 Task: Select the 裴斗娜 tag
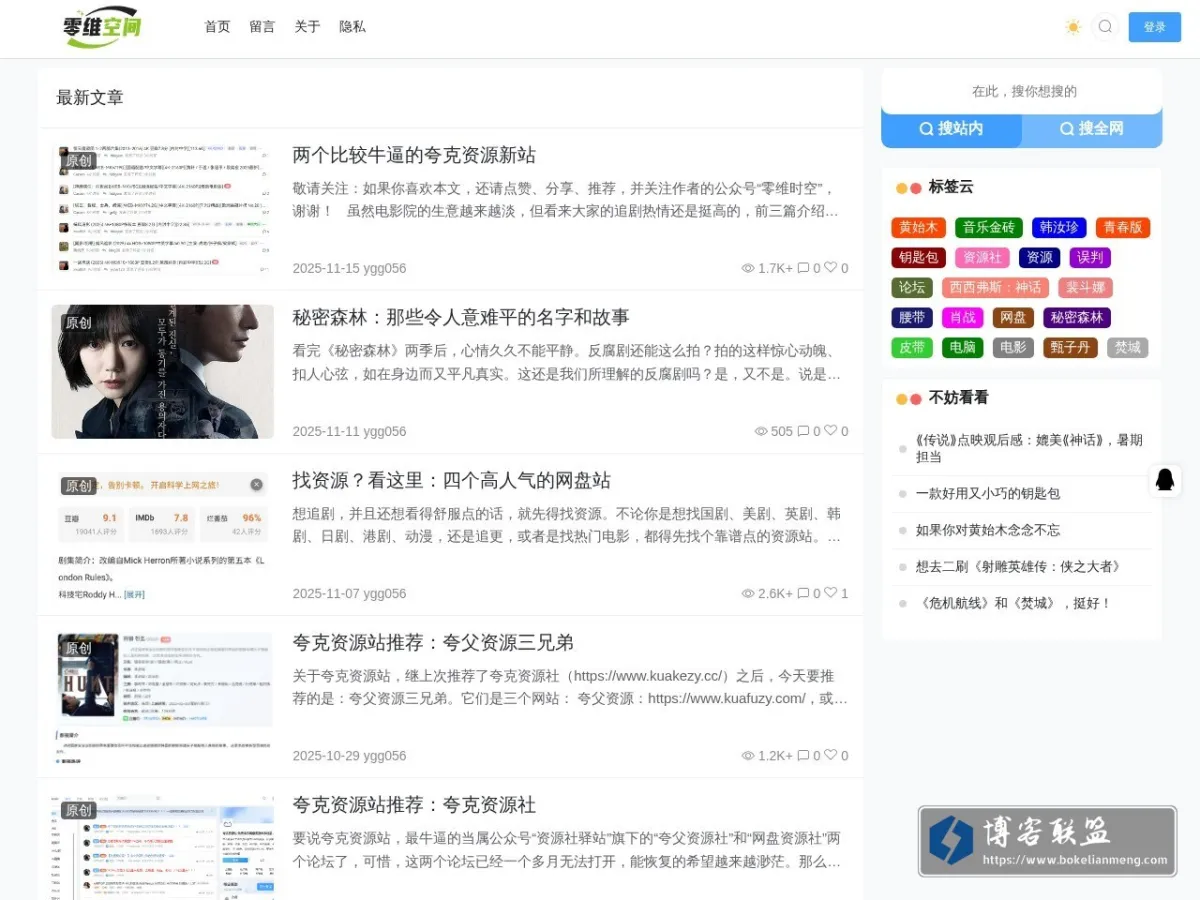point(1085,287)
